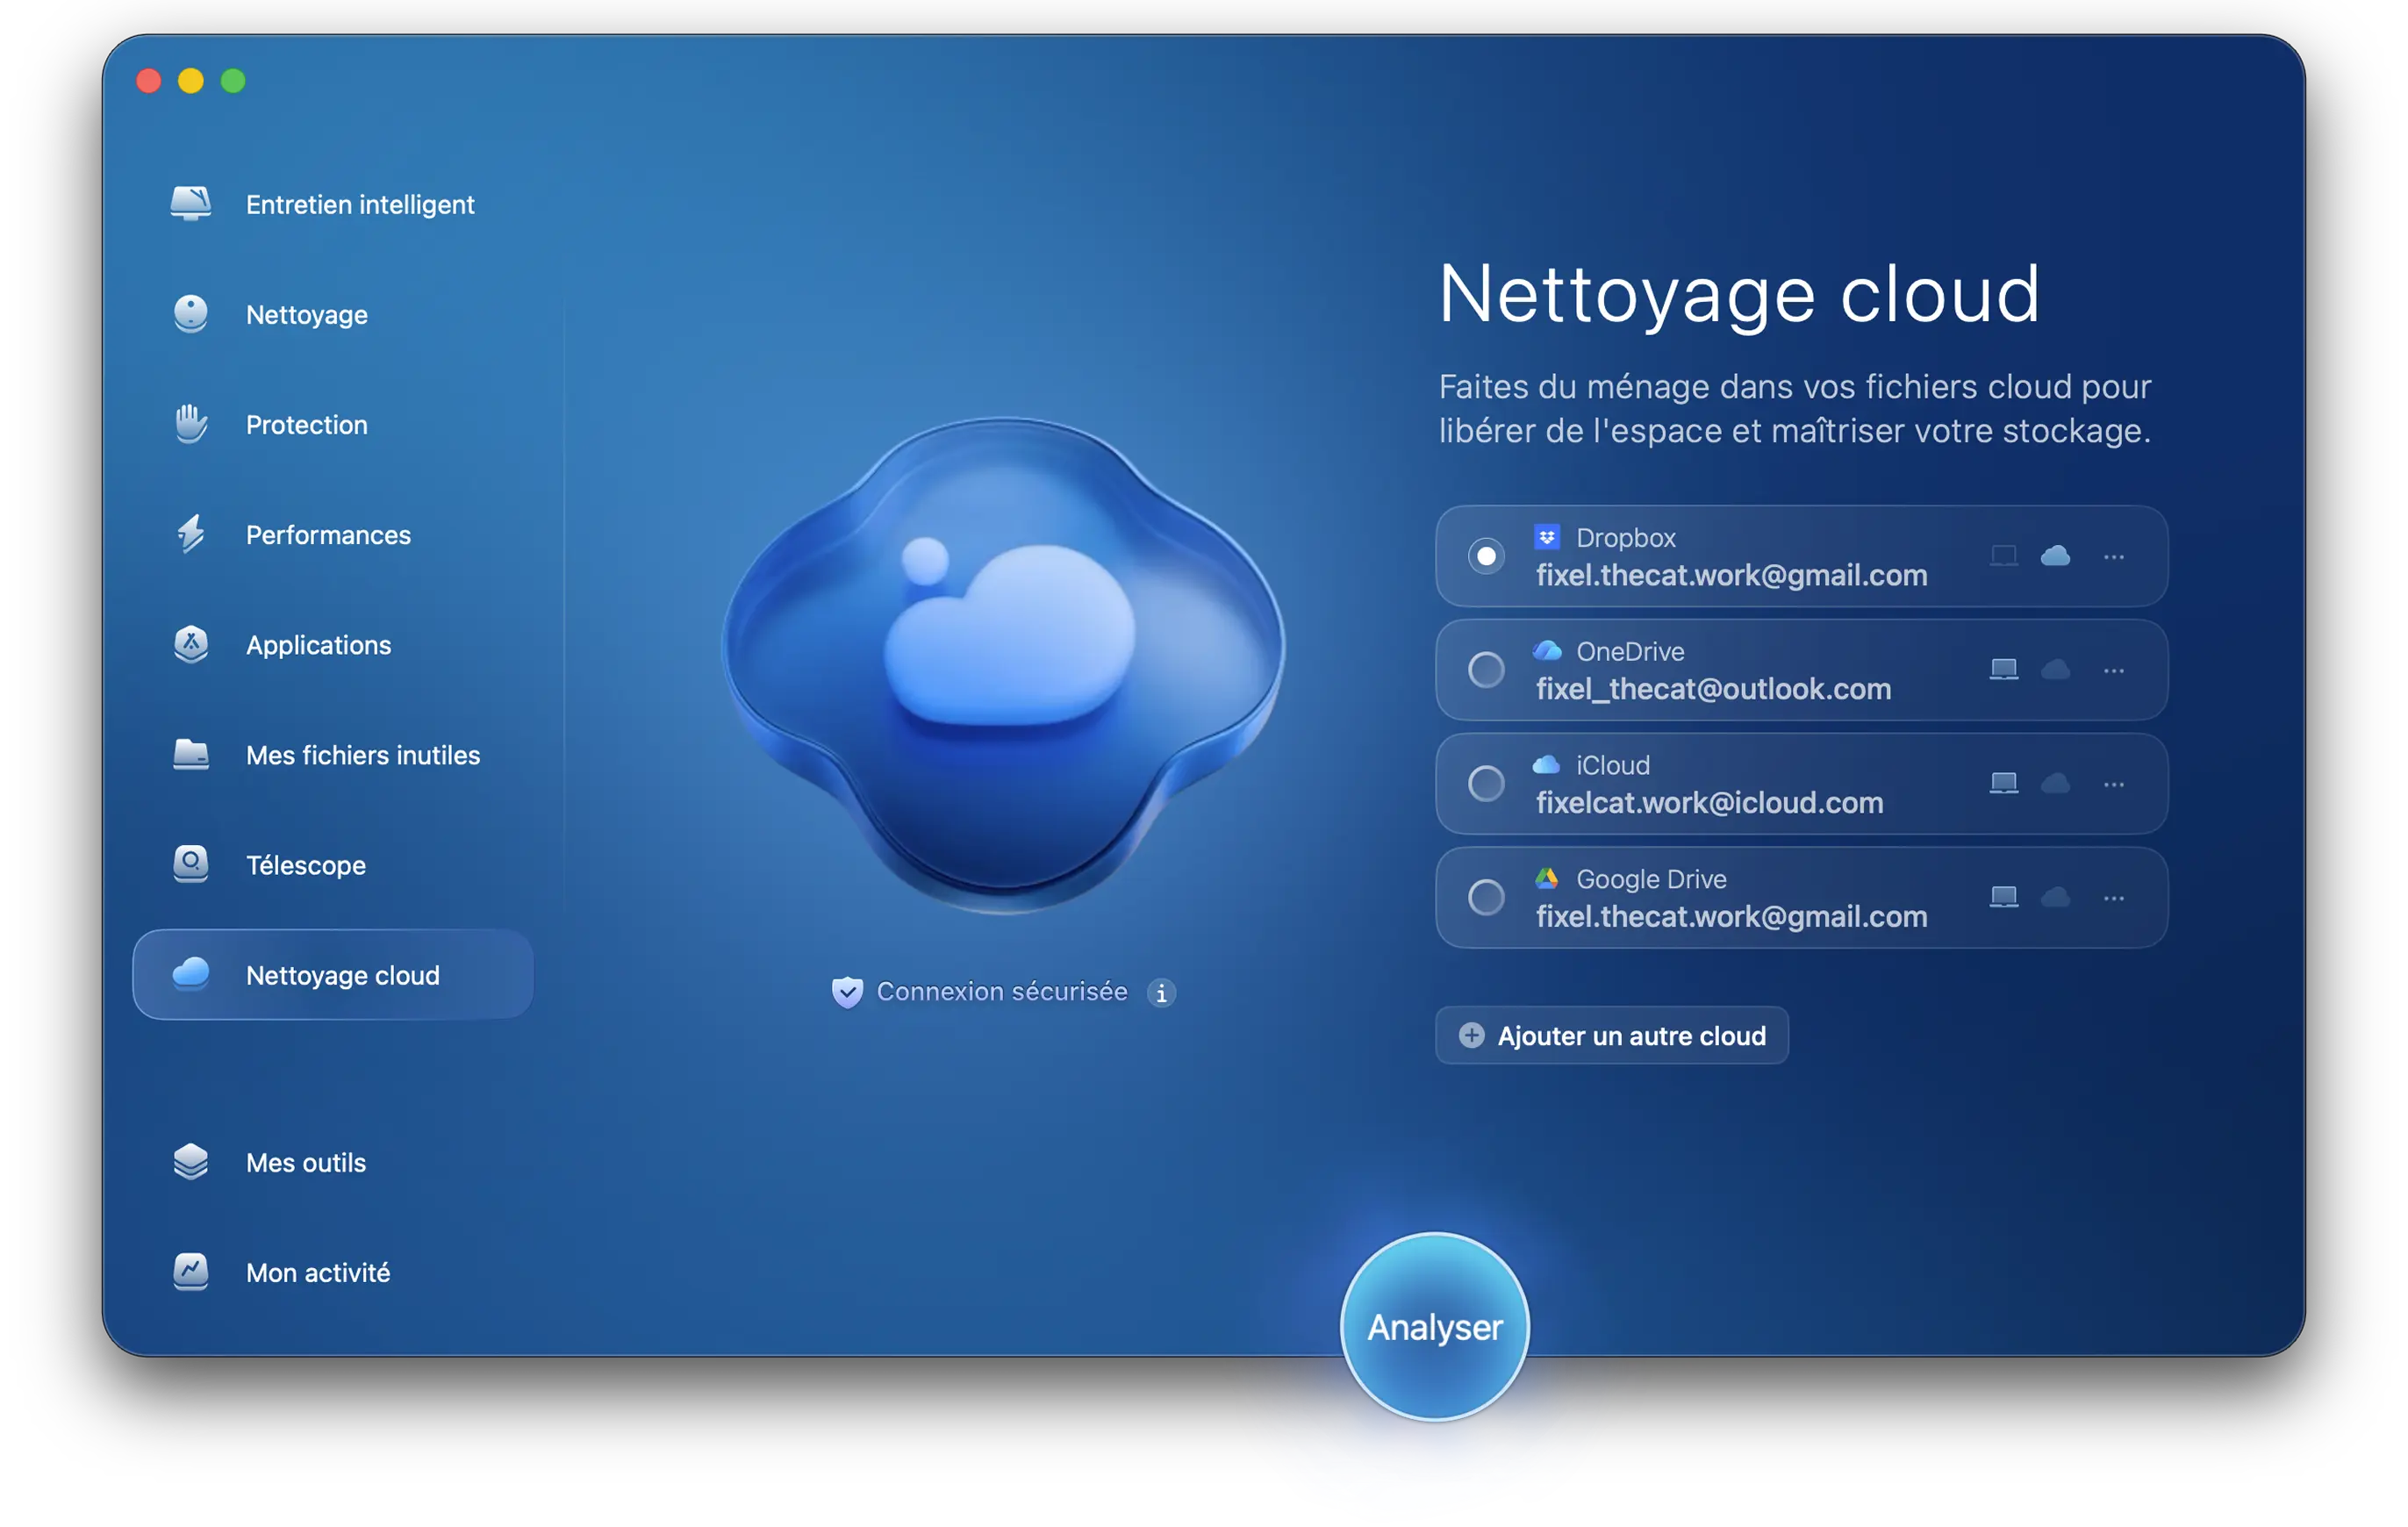Screen dimensions: 2408x1527
Task: Click the Télescope sidebar icon
Action: (190, 864)
